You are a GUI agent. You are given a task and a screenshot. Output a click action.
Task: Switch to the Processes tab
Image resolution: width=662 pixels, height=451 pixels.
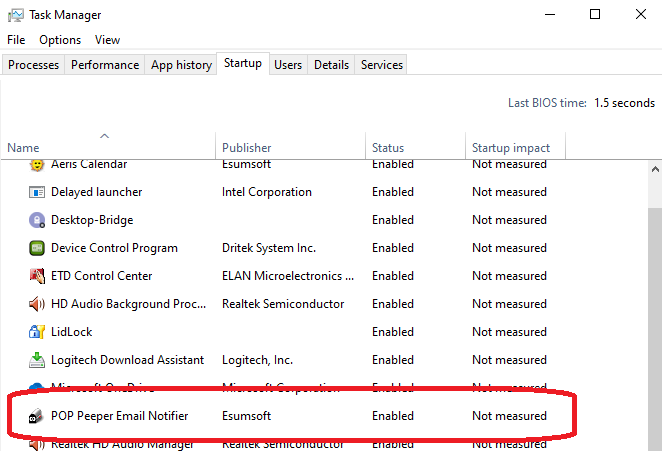(33, 65)
